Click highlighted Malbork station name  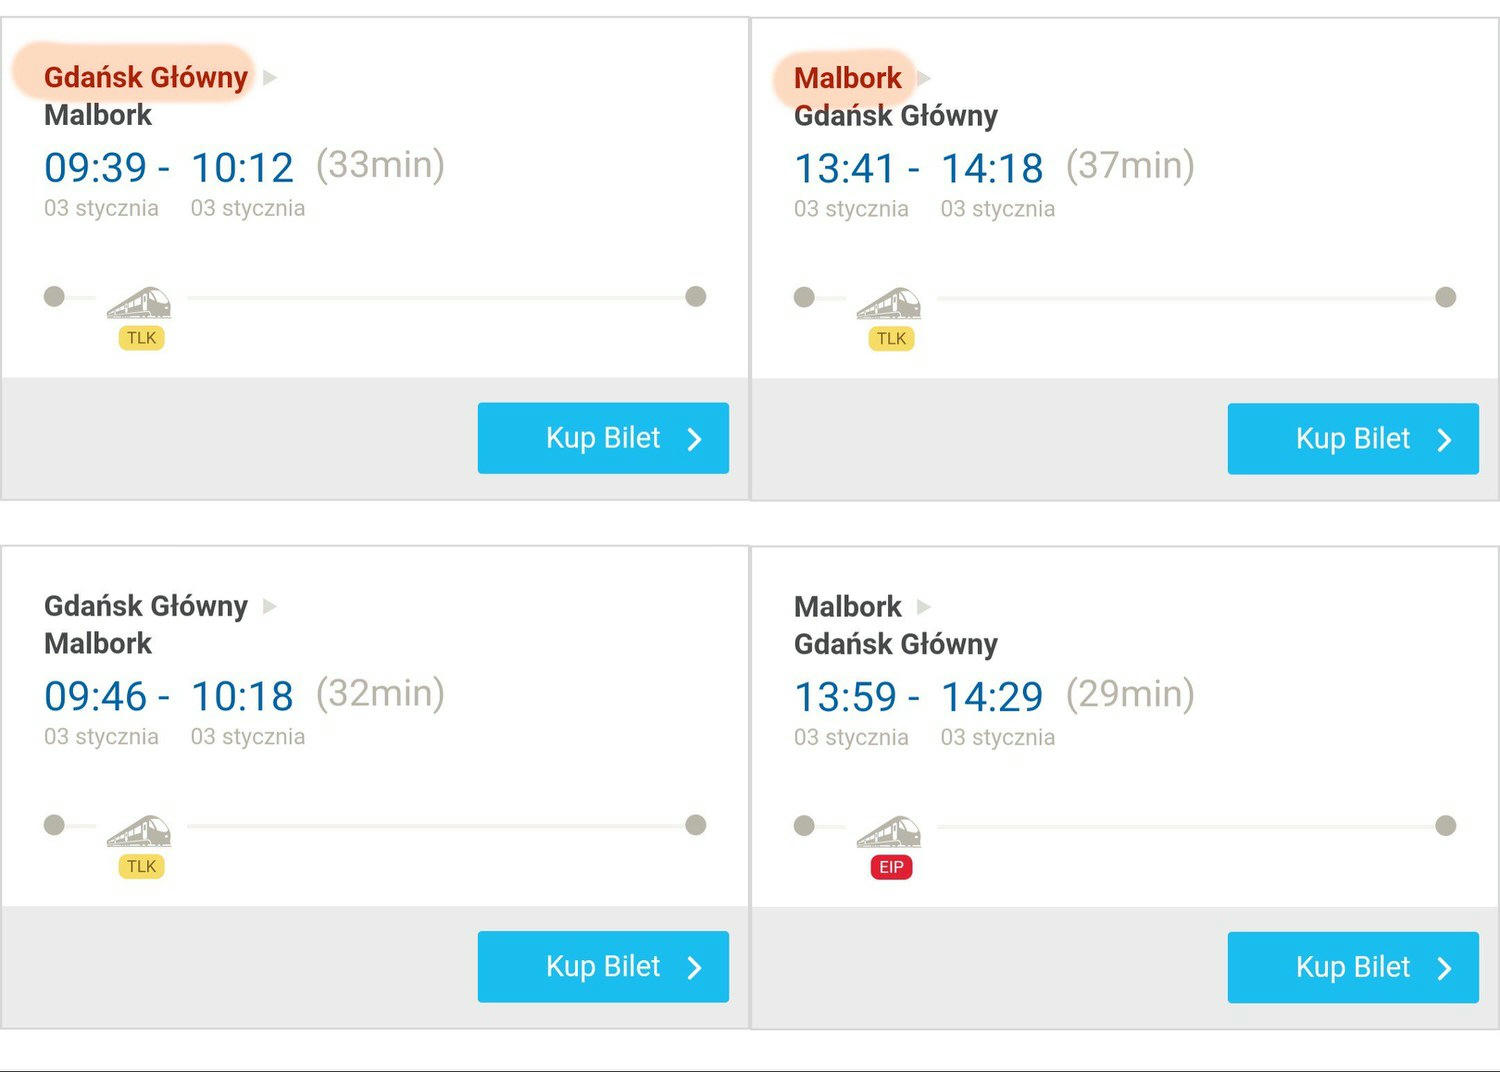coord(848,78)
